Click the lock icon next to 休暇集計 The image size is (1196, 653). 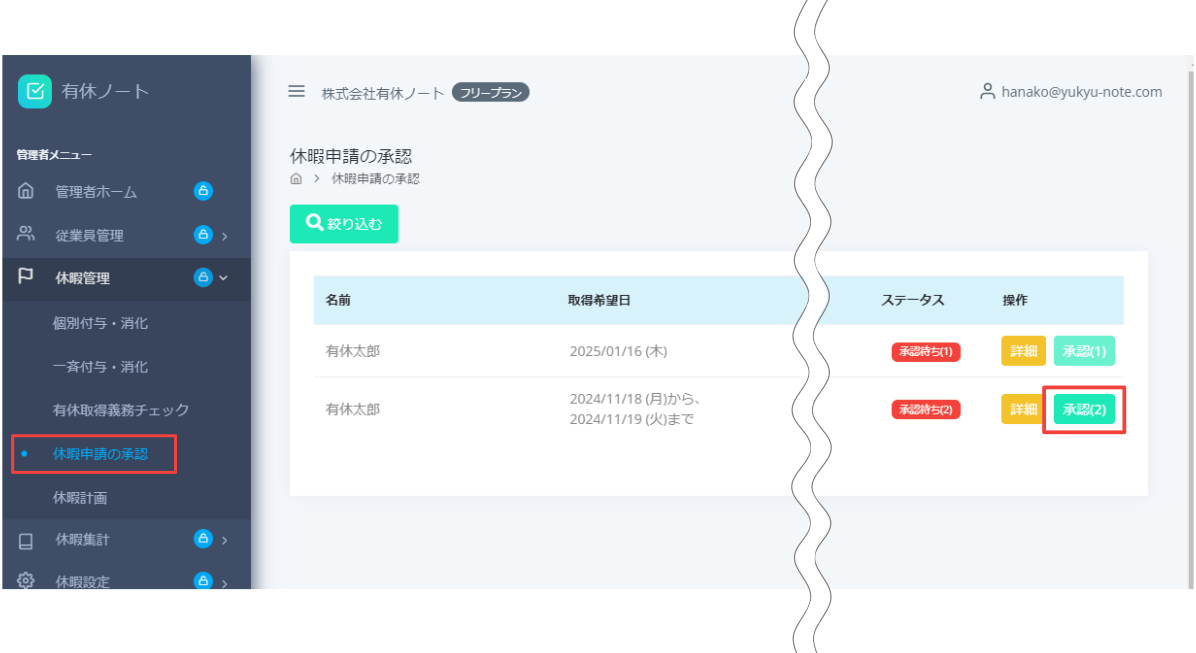[202, 539]
